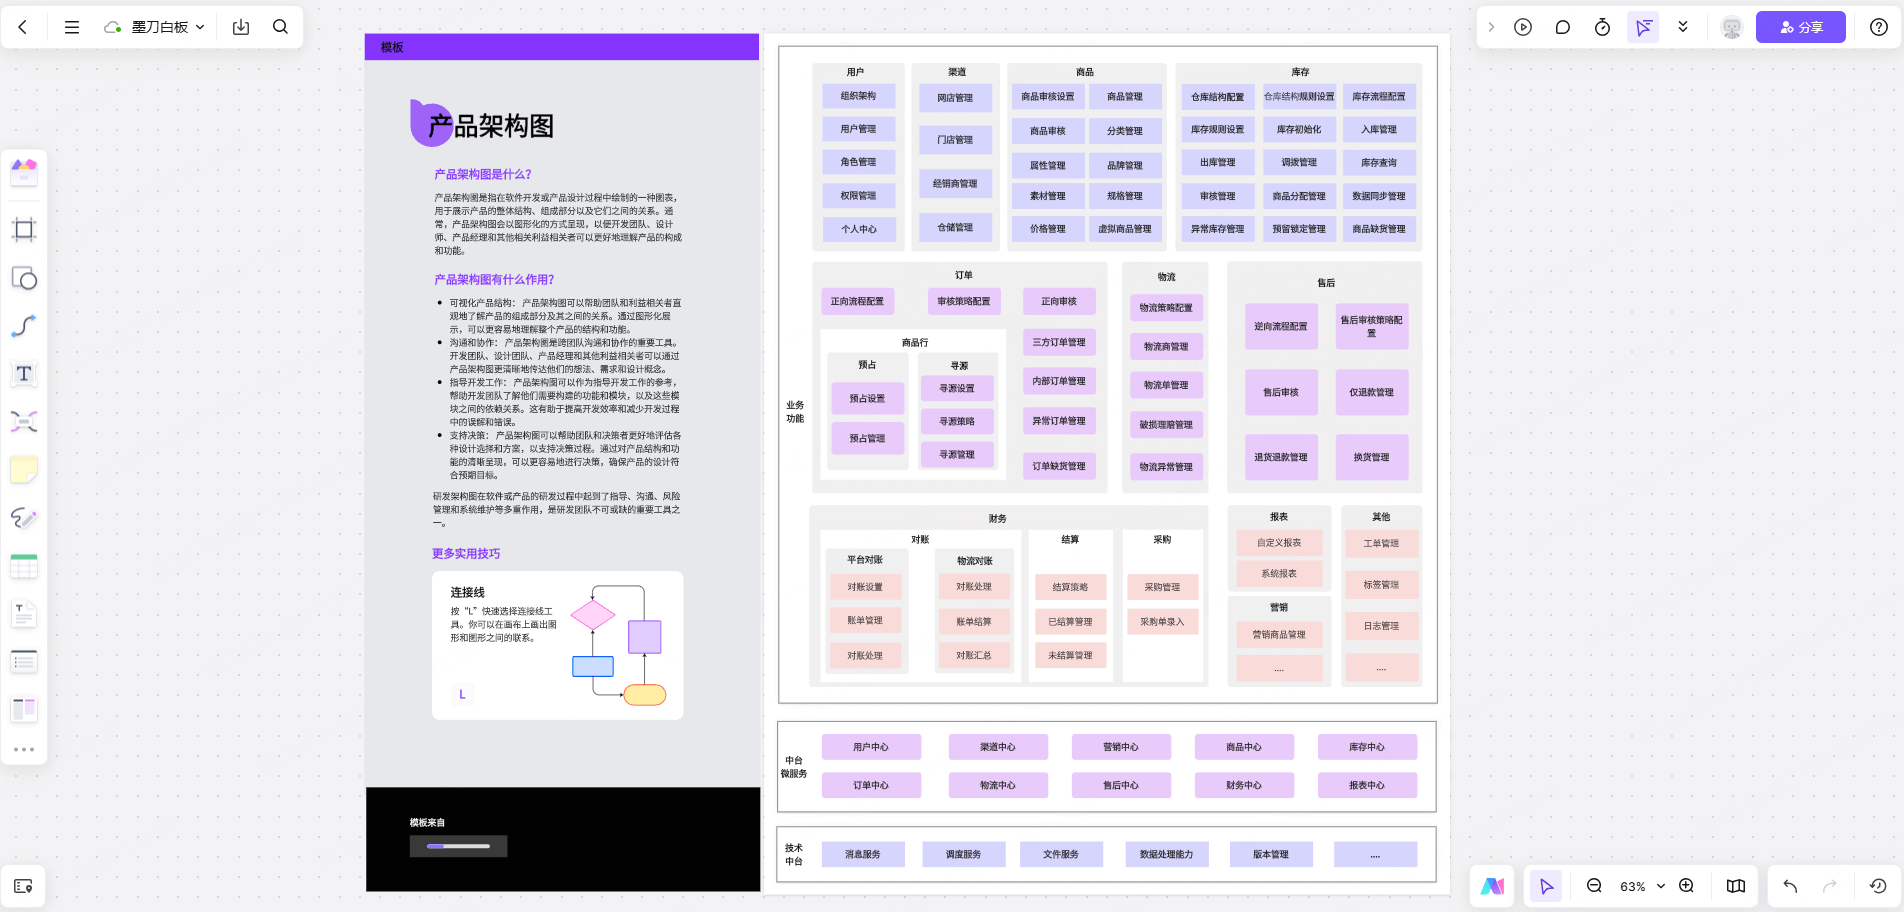Open the shapes tool in the left toolbar

(24, 279)
